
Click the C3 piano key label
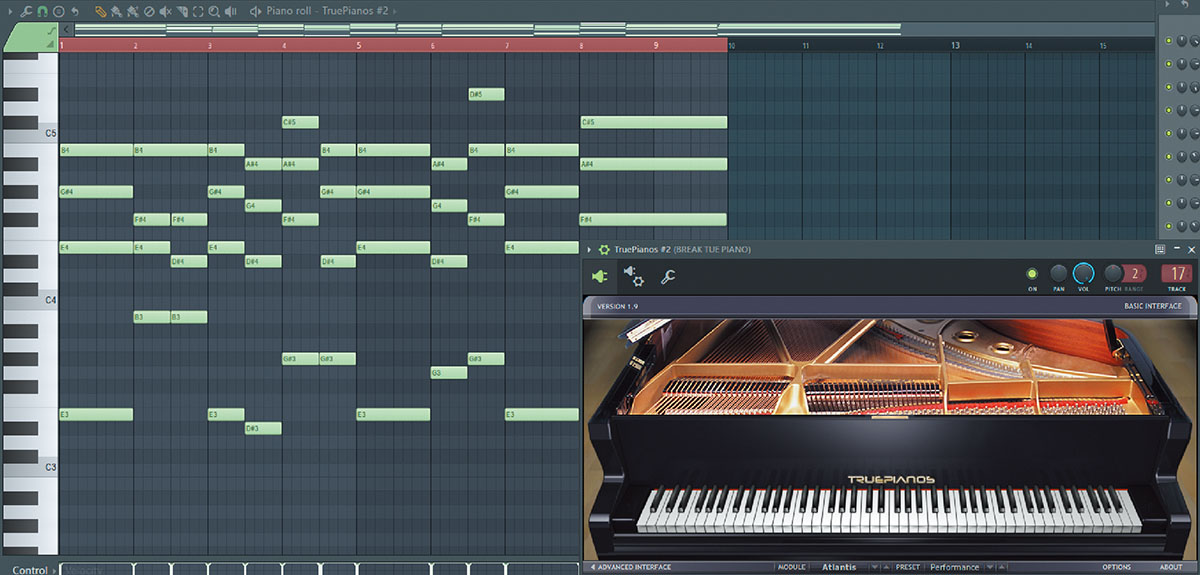pyautogui.click(x=49, y=467)
